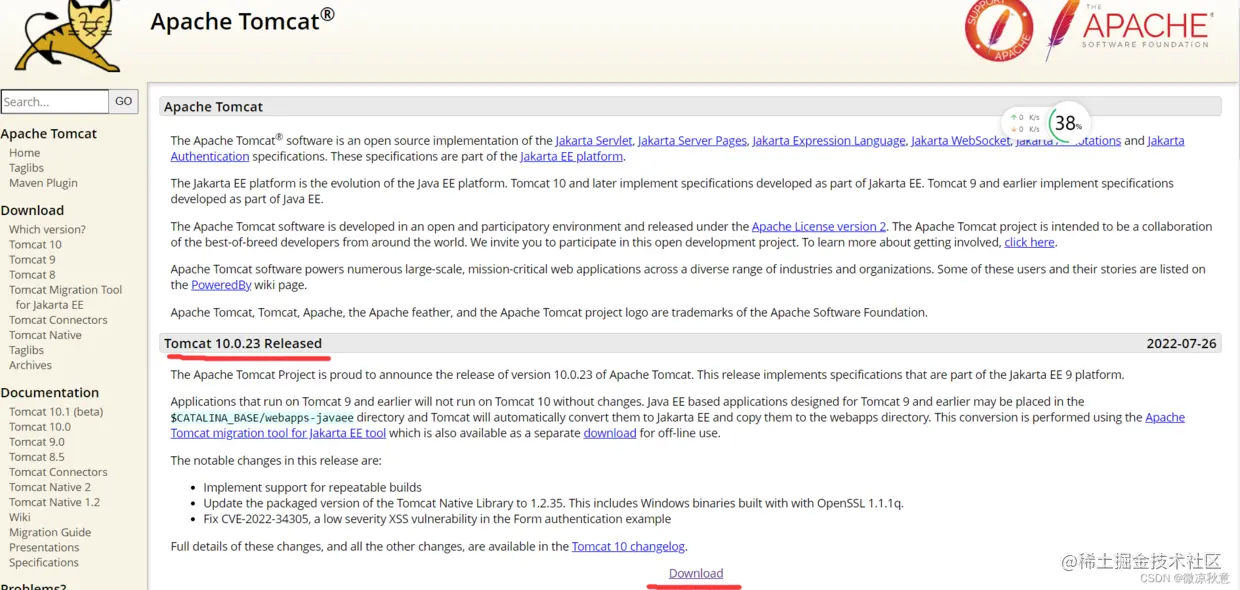Viewport: 1240px width, 590px height.
Task: Open Tomcat 10.1 (beta) documentation
Action: pos(56,411)
